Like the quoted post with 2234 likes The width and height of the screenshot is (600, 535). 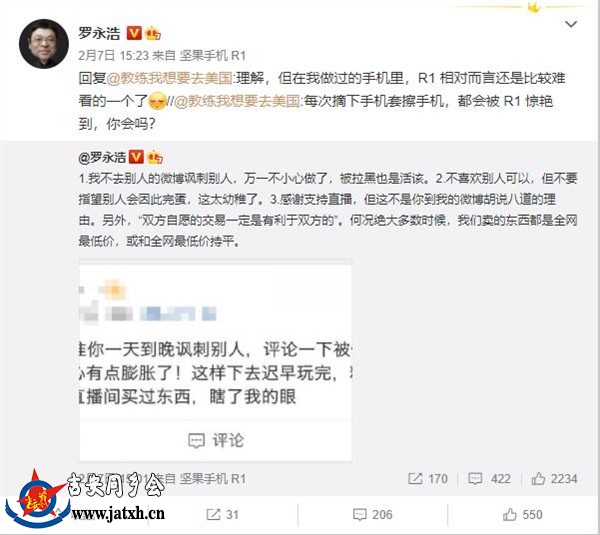(554, 478)
